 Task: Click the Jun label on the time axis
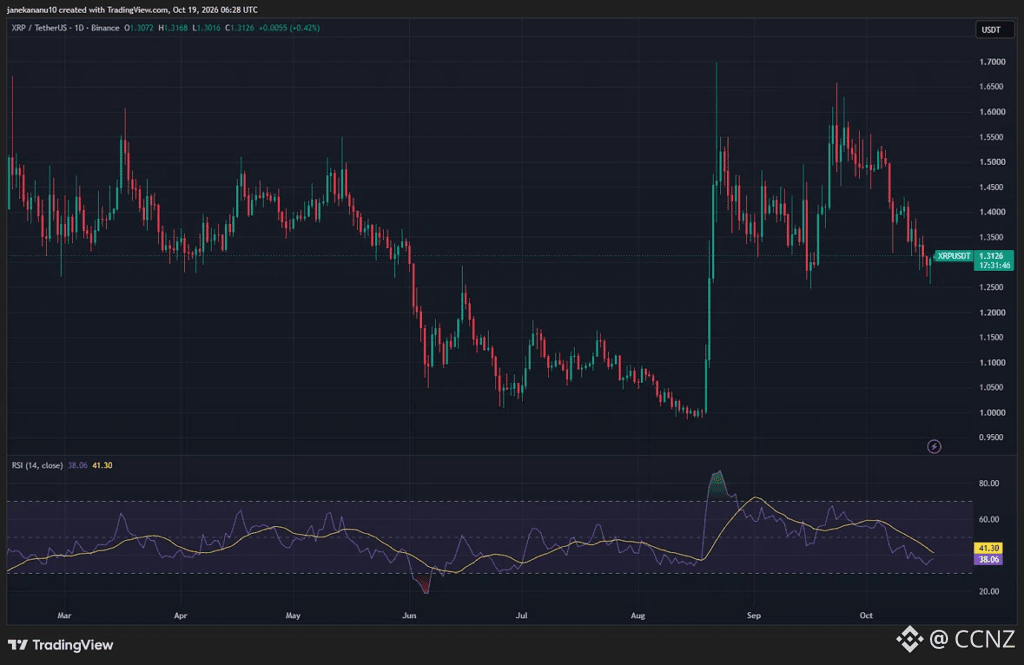pos(409,615)
